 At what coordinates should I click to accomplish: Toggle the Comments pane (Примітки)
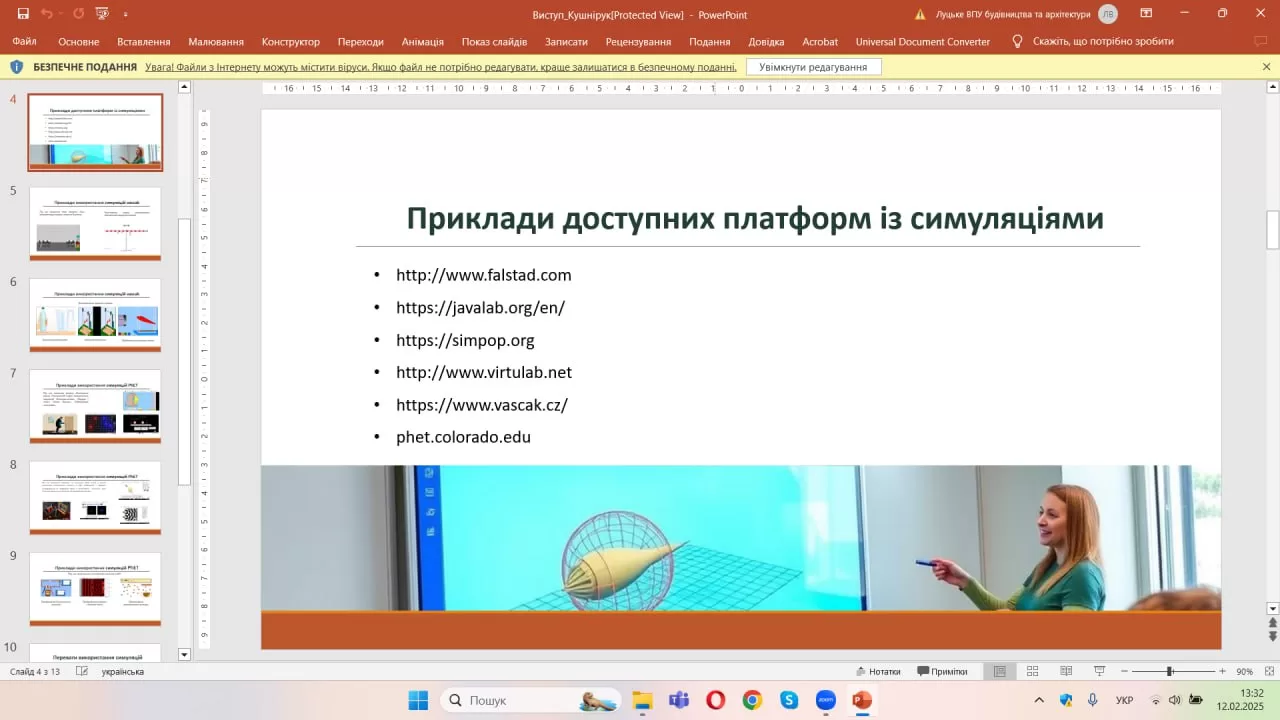coord(942,671)
